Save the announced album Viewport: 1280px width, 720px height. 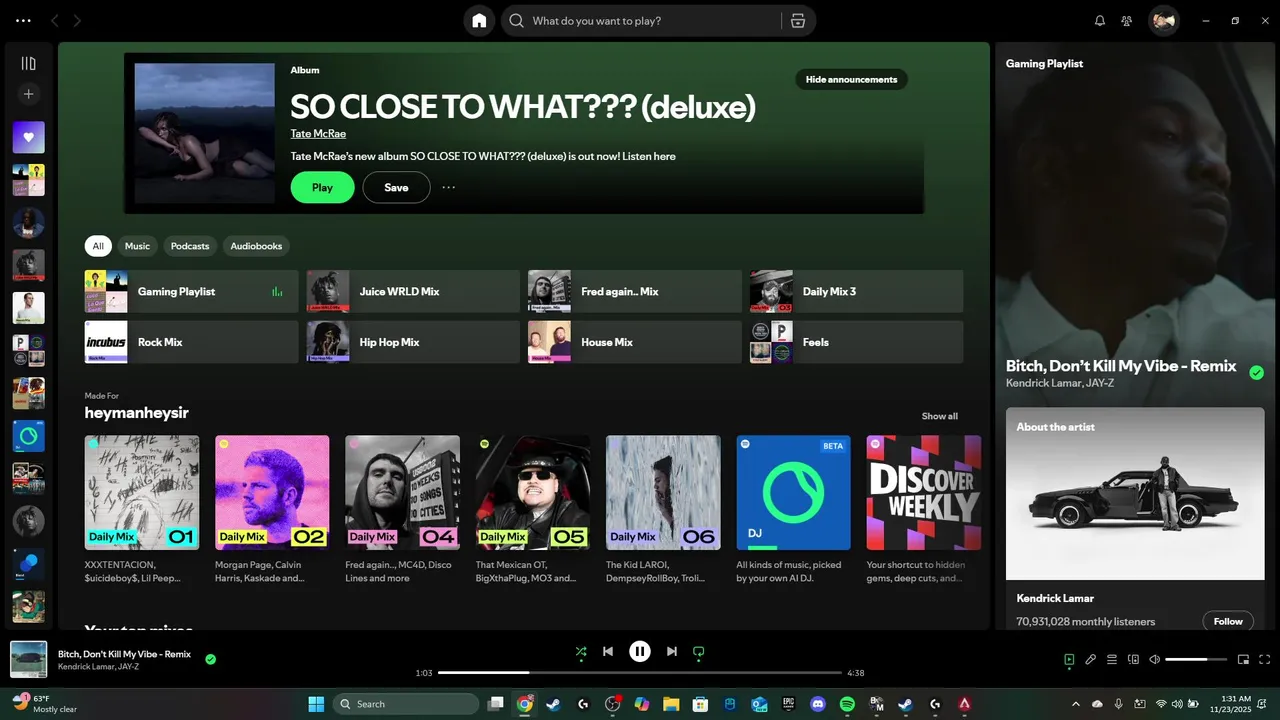point(396,187)
